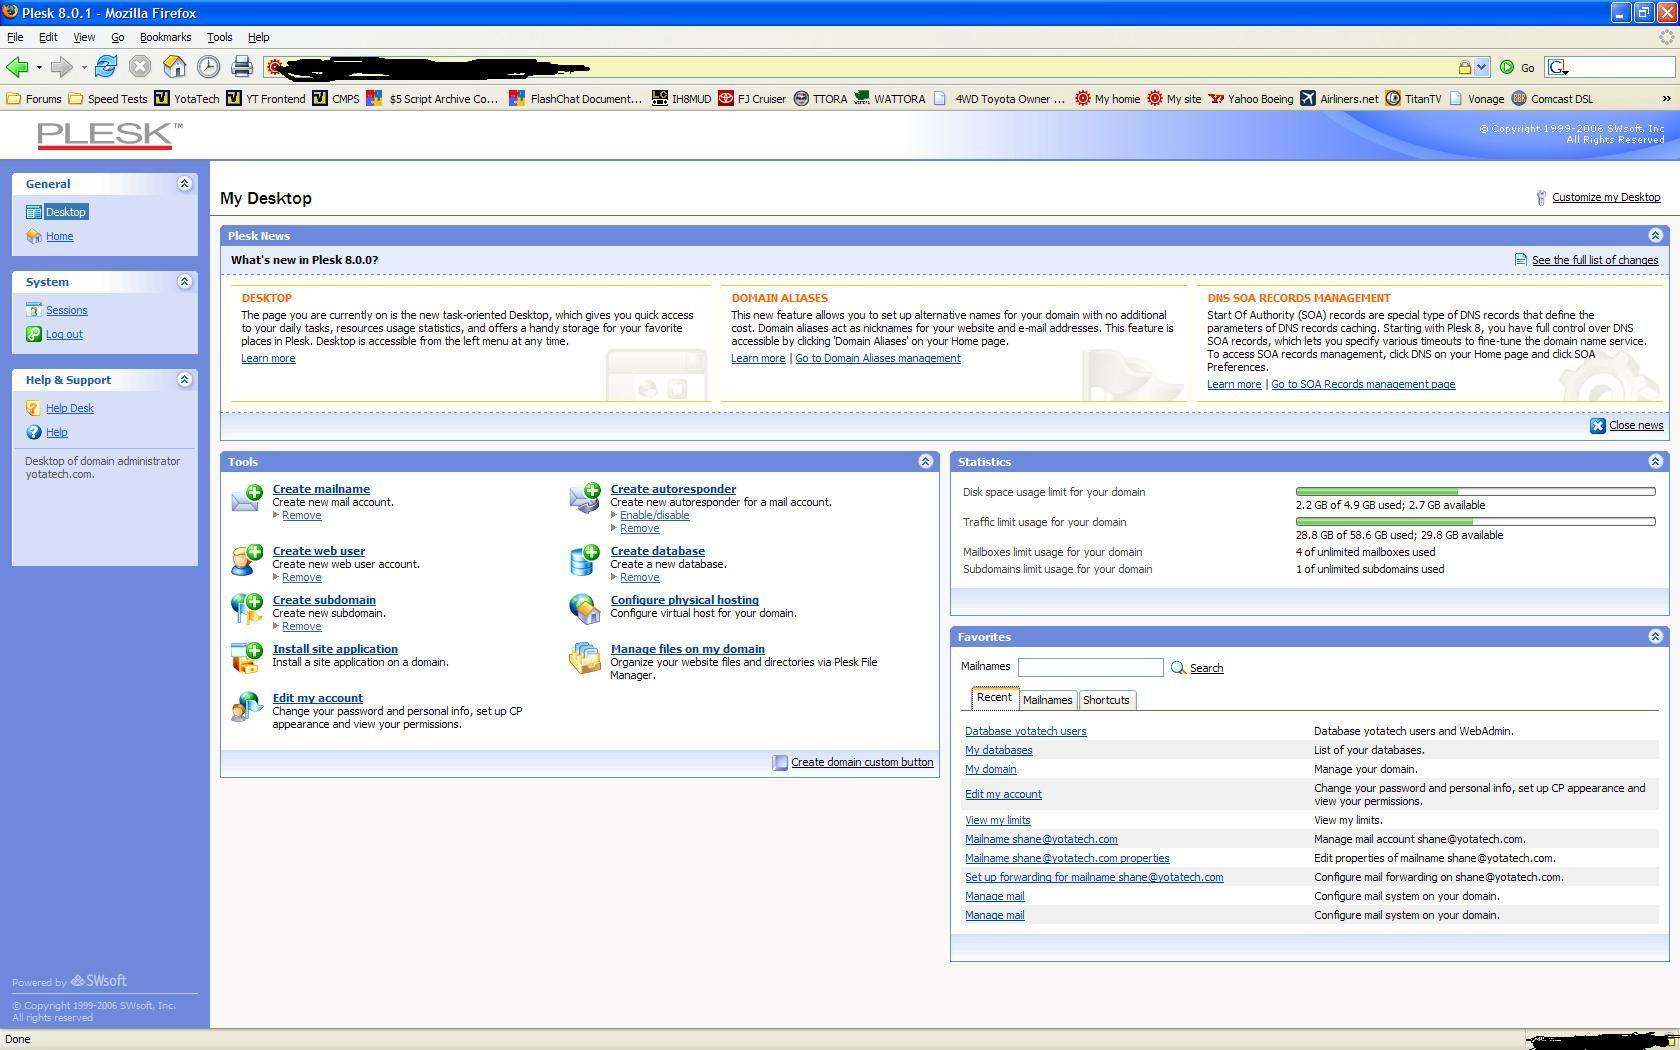Click the Help question mark icon

pos(34,432)
